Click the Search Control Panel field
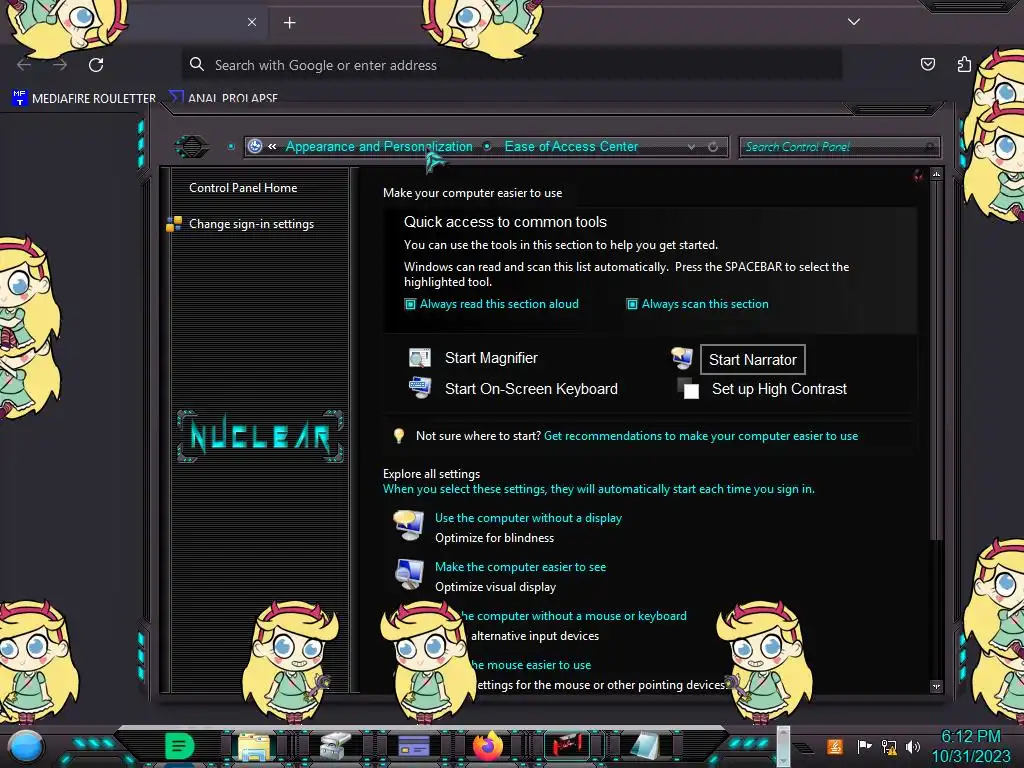This screenshot has width=1024, height=768. [x=839, y=147]
